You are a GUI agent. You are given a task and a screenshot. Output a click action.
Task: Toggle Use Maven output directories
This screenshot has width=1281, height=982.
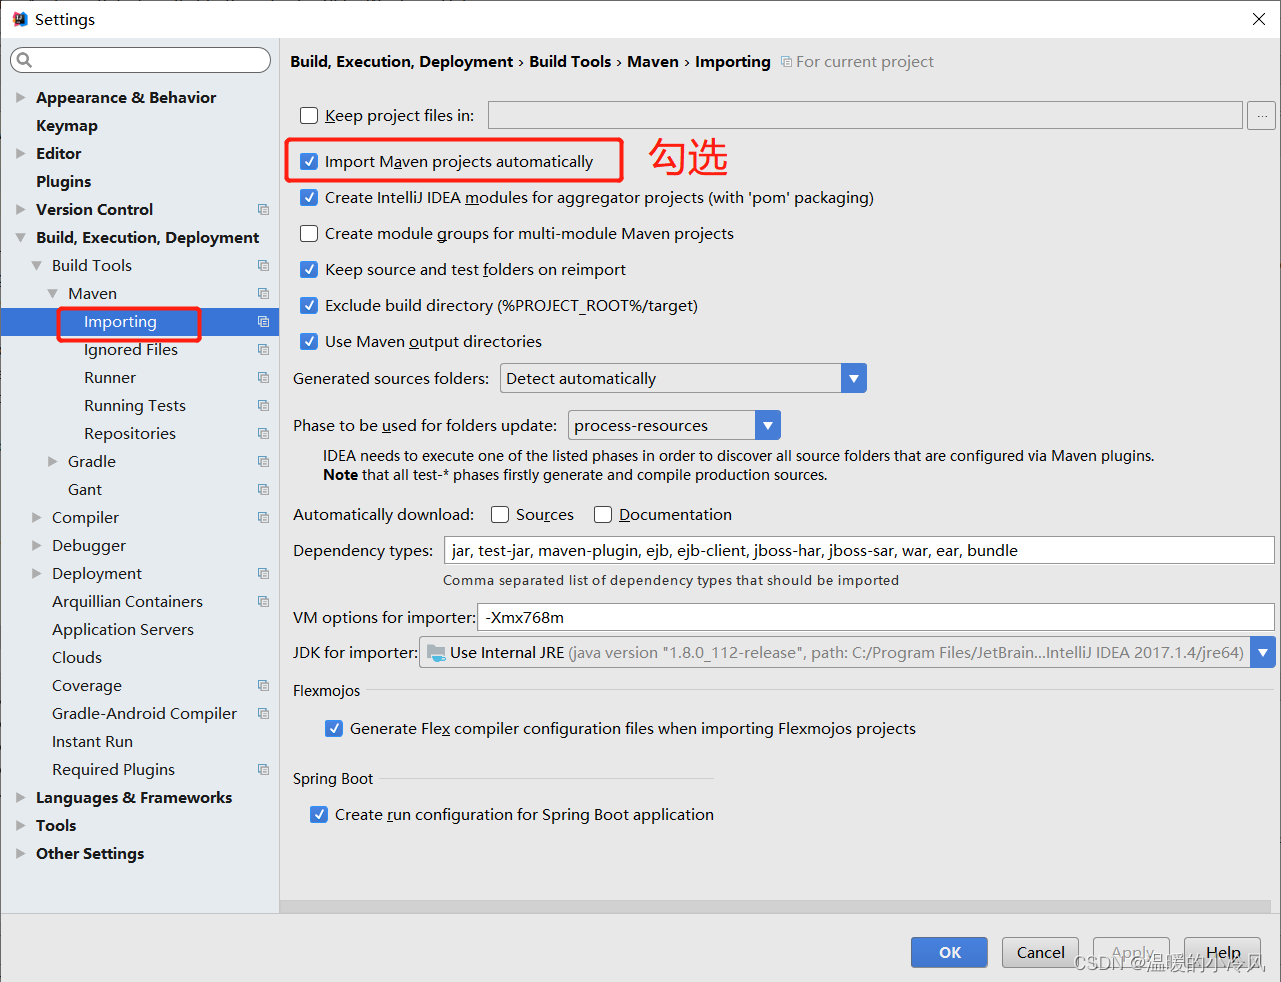309,342
